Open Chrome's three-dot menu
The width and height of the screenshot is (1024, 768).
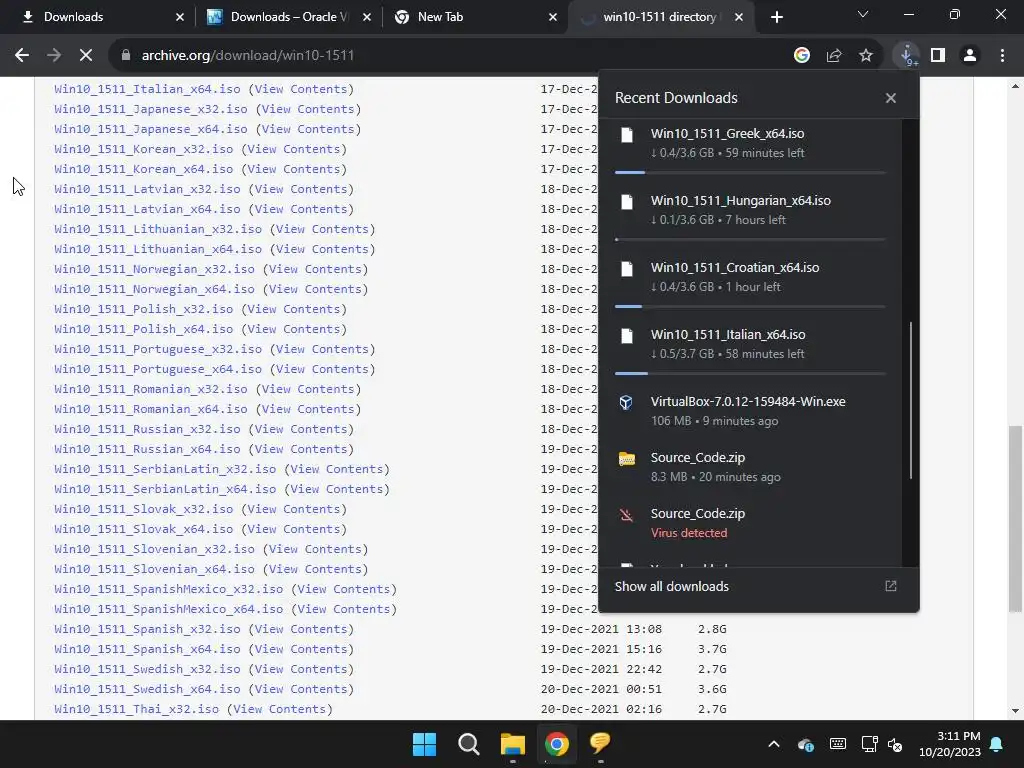pos(1002,56)
